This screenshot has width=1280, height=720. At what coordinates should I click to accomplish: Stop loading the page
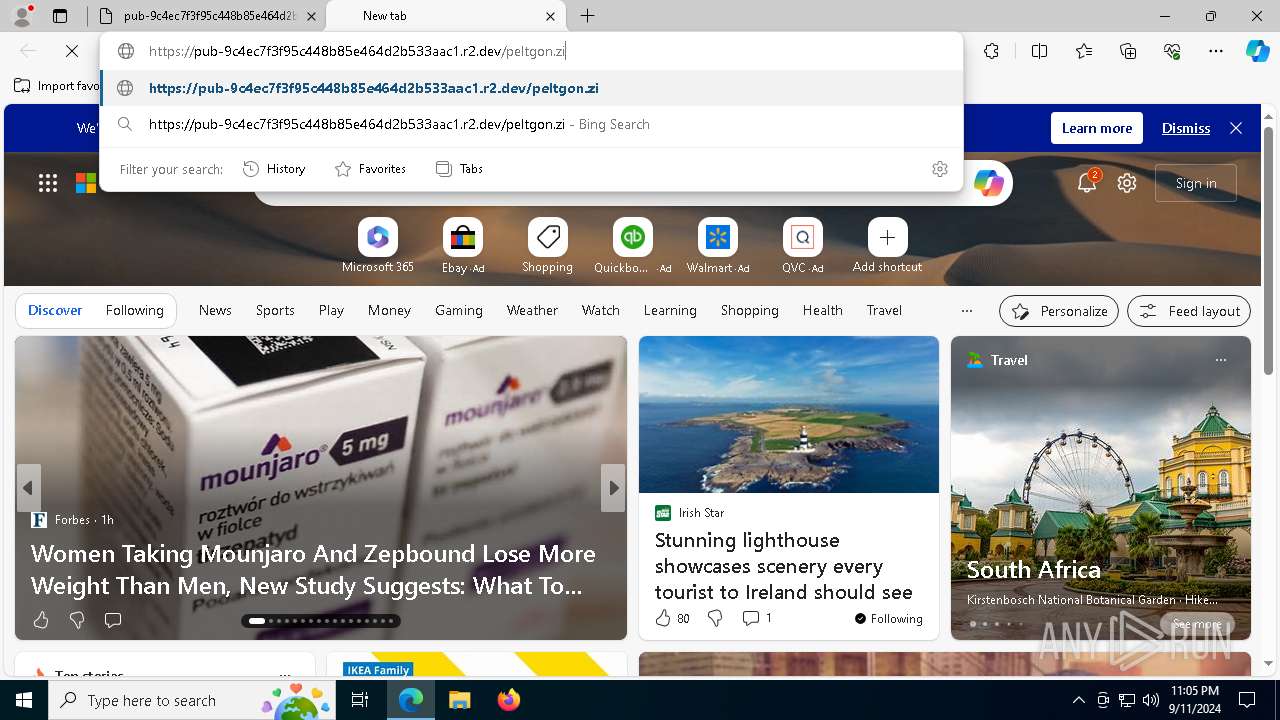pos(72,51)
